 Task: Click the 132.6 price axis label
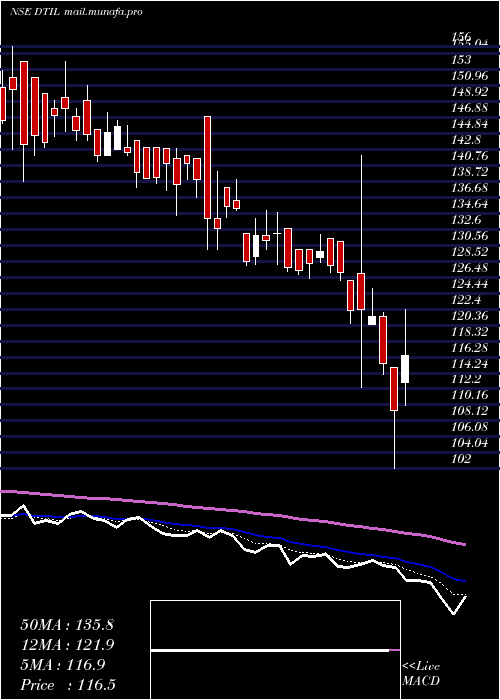pos(466,220)
